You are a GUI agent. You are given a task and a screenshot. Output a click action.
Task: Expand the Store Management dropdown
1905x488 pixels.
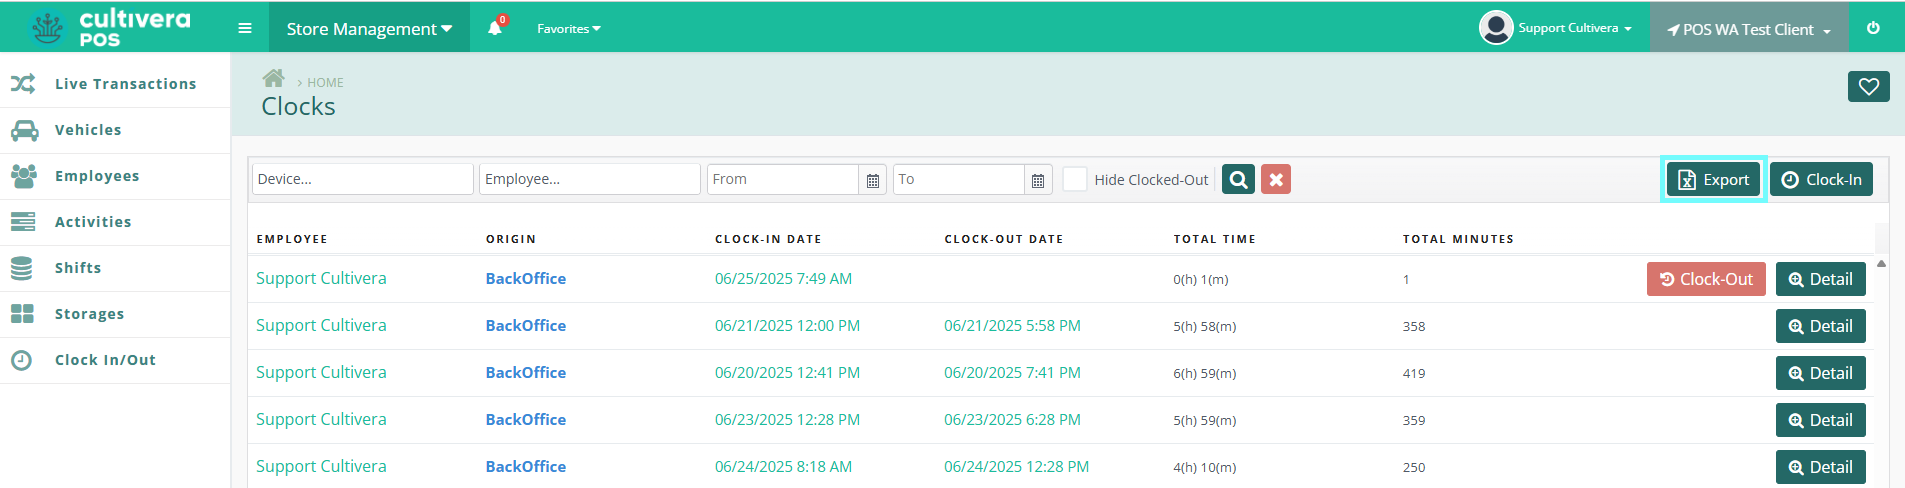tap(369, 28)
